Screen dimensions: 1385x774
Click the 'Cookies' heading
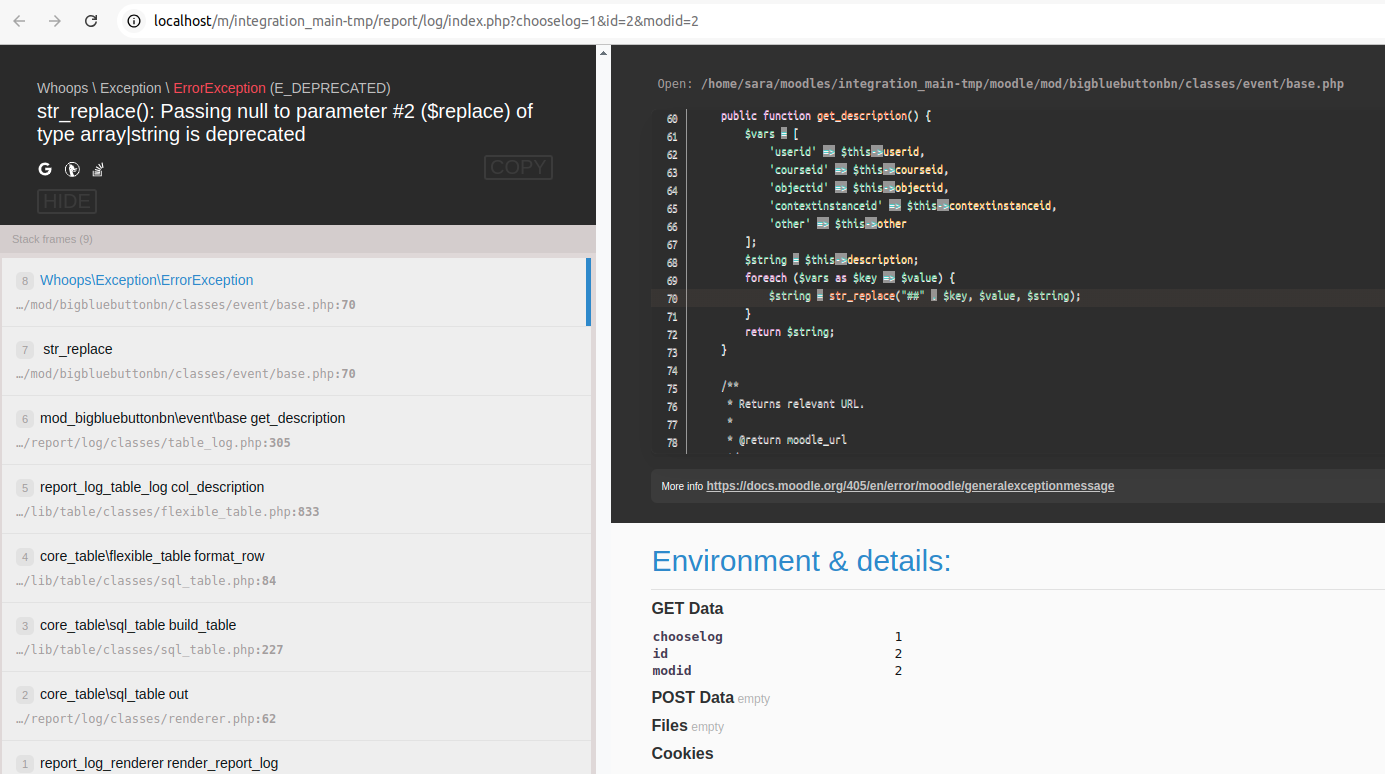coord(683,754)
